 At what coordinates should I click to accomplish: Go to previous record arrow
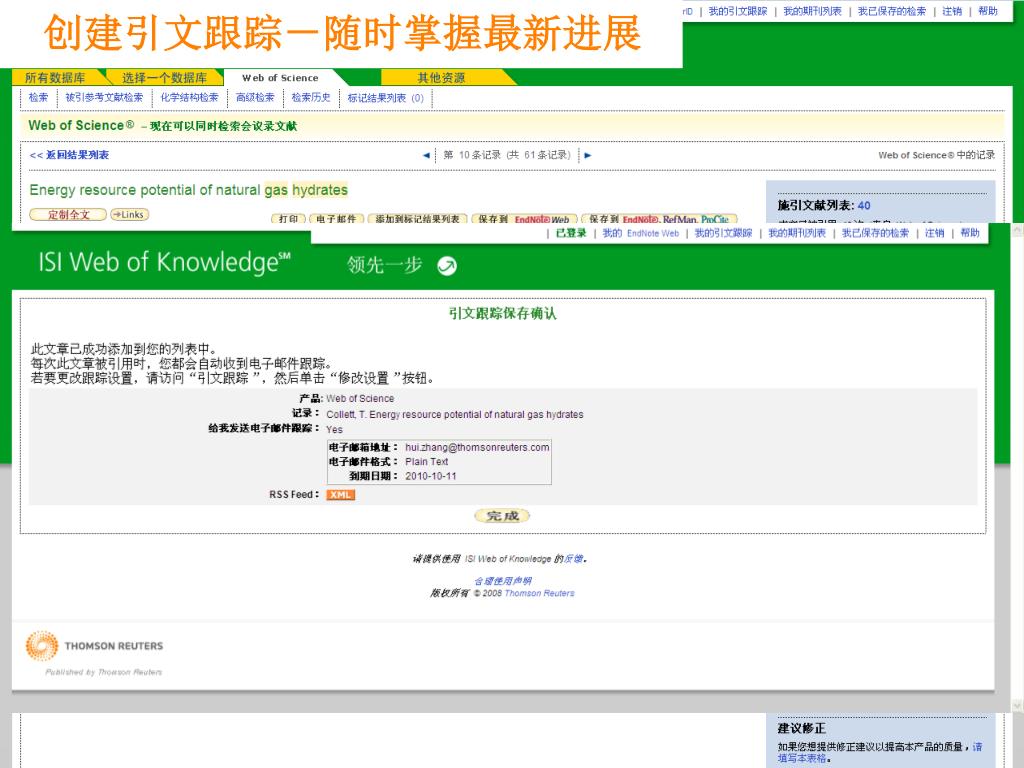[426, 155]
